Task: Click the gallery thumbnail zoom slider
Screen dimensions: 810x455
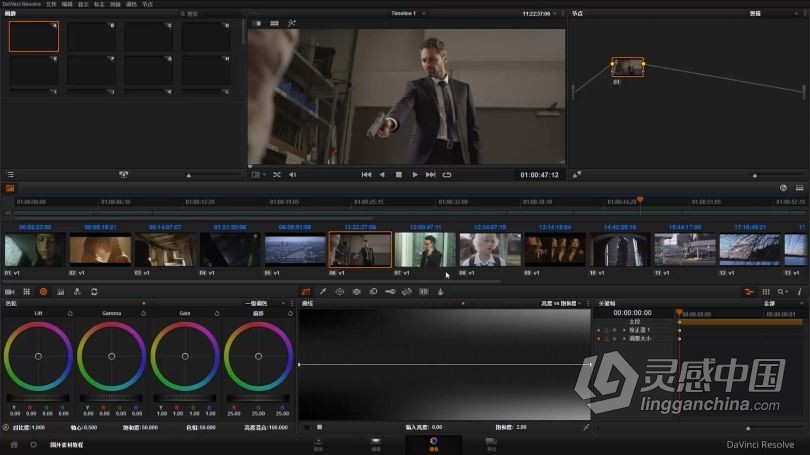Action: (x=213, y=176)
